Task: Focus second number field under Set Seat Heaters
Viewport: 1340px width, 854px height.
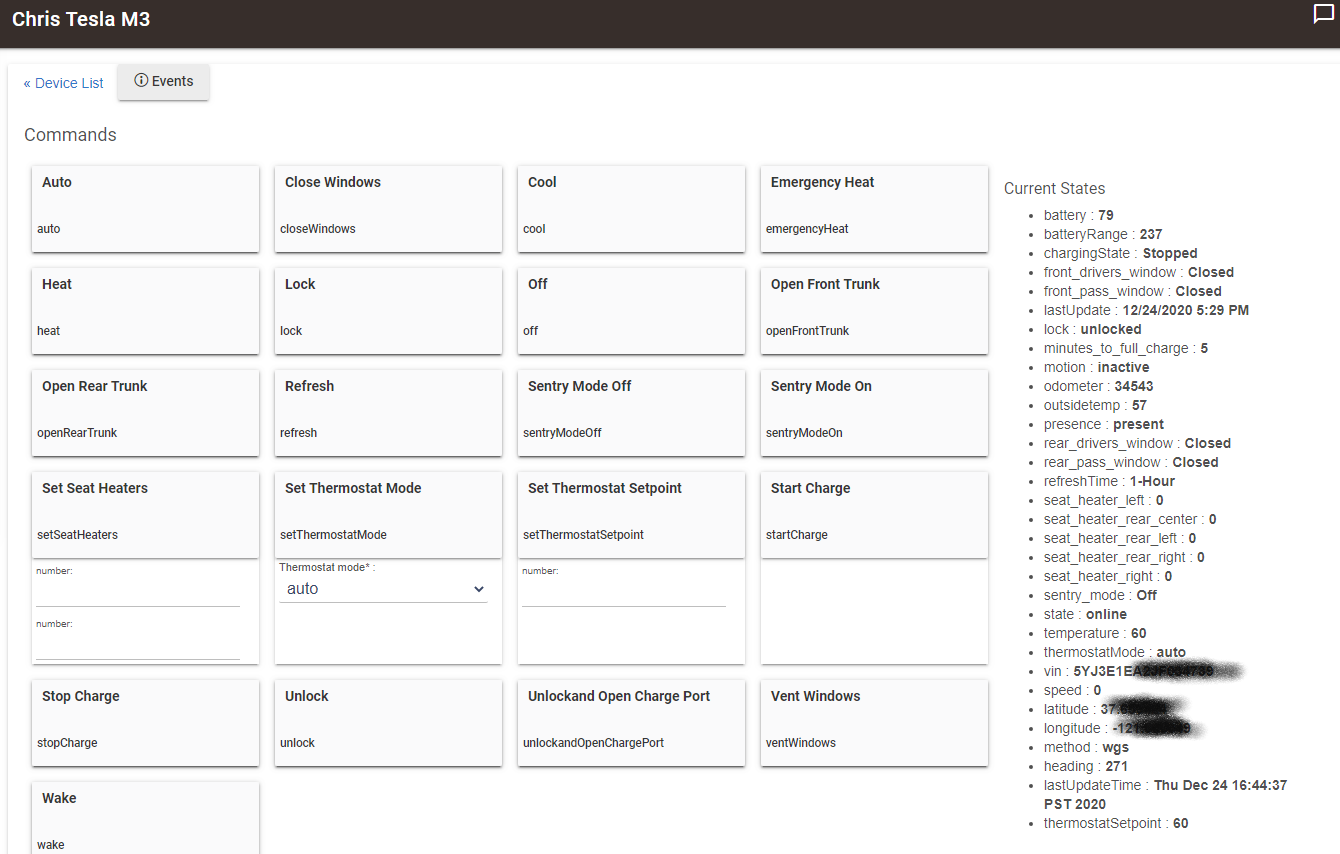Action: 138,646
